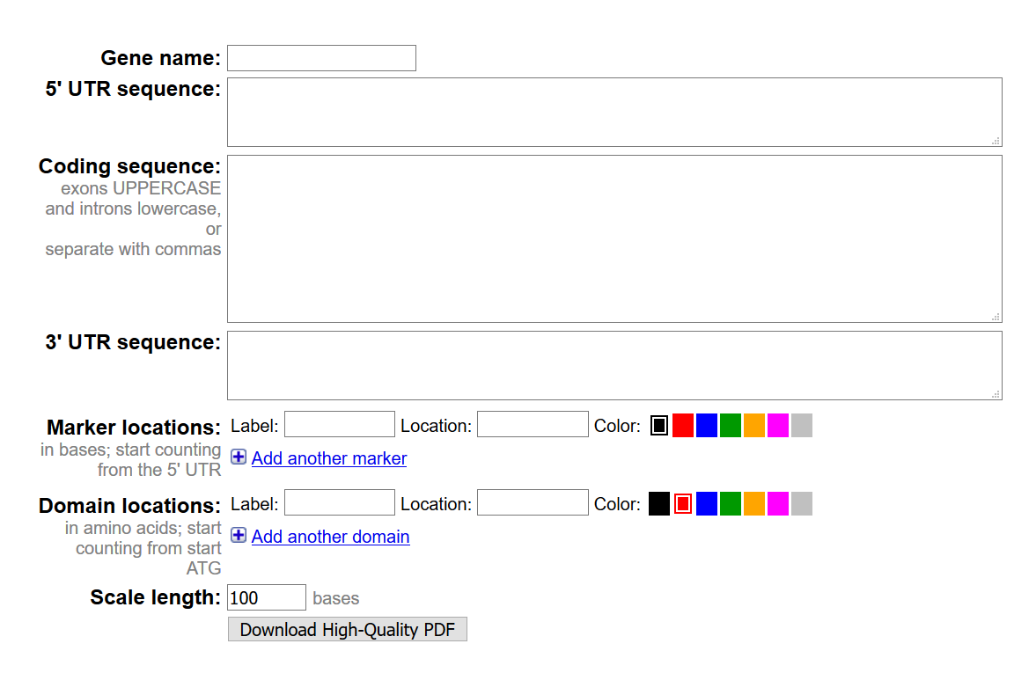Open the Add another domain link

(330, 536)
